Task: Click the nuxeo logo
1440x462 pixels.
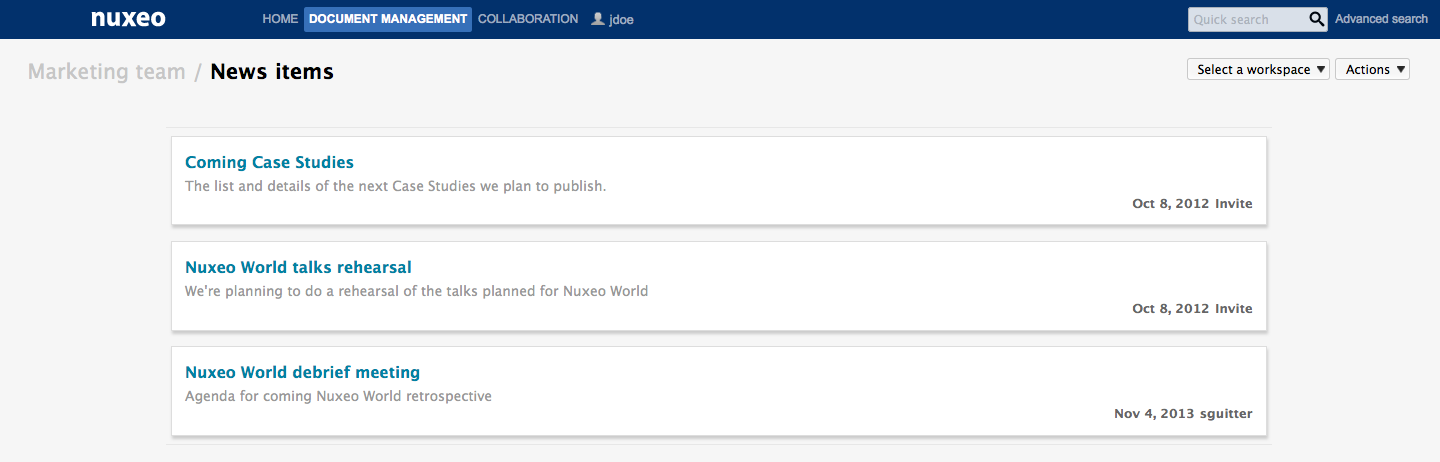Action: pyautogui.click(x=128, y=18)
